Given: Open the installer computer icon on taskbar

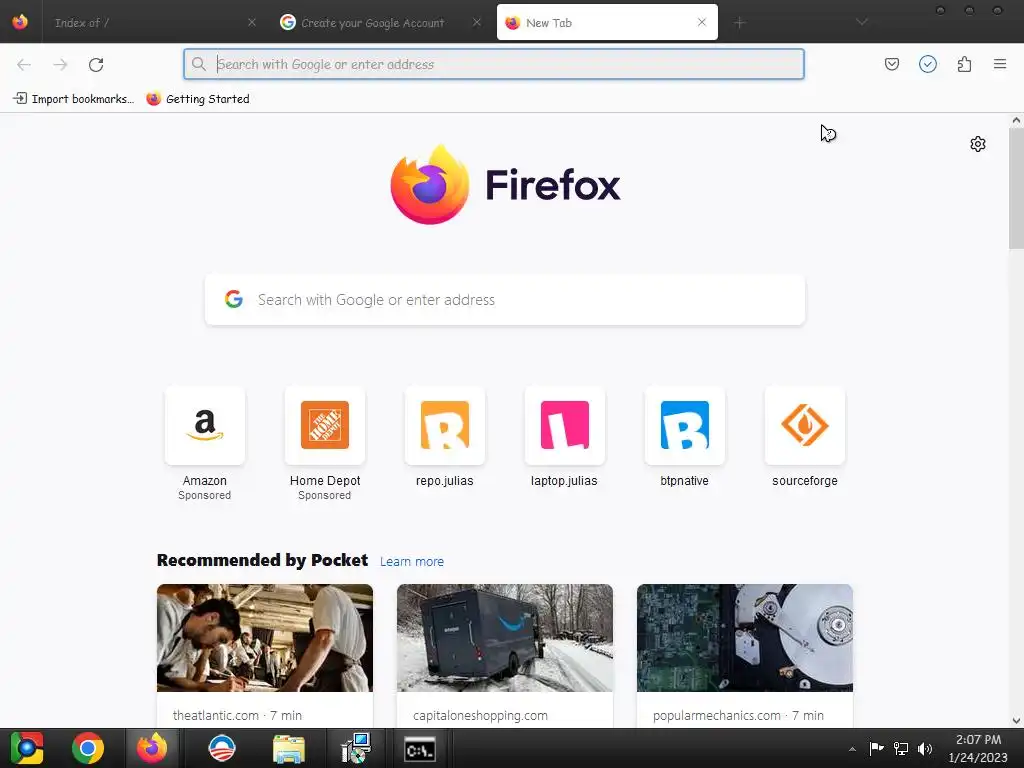Looking at the screenshot, I should 356,748.
